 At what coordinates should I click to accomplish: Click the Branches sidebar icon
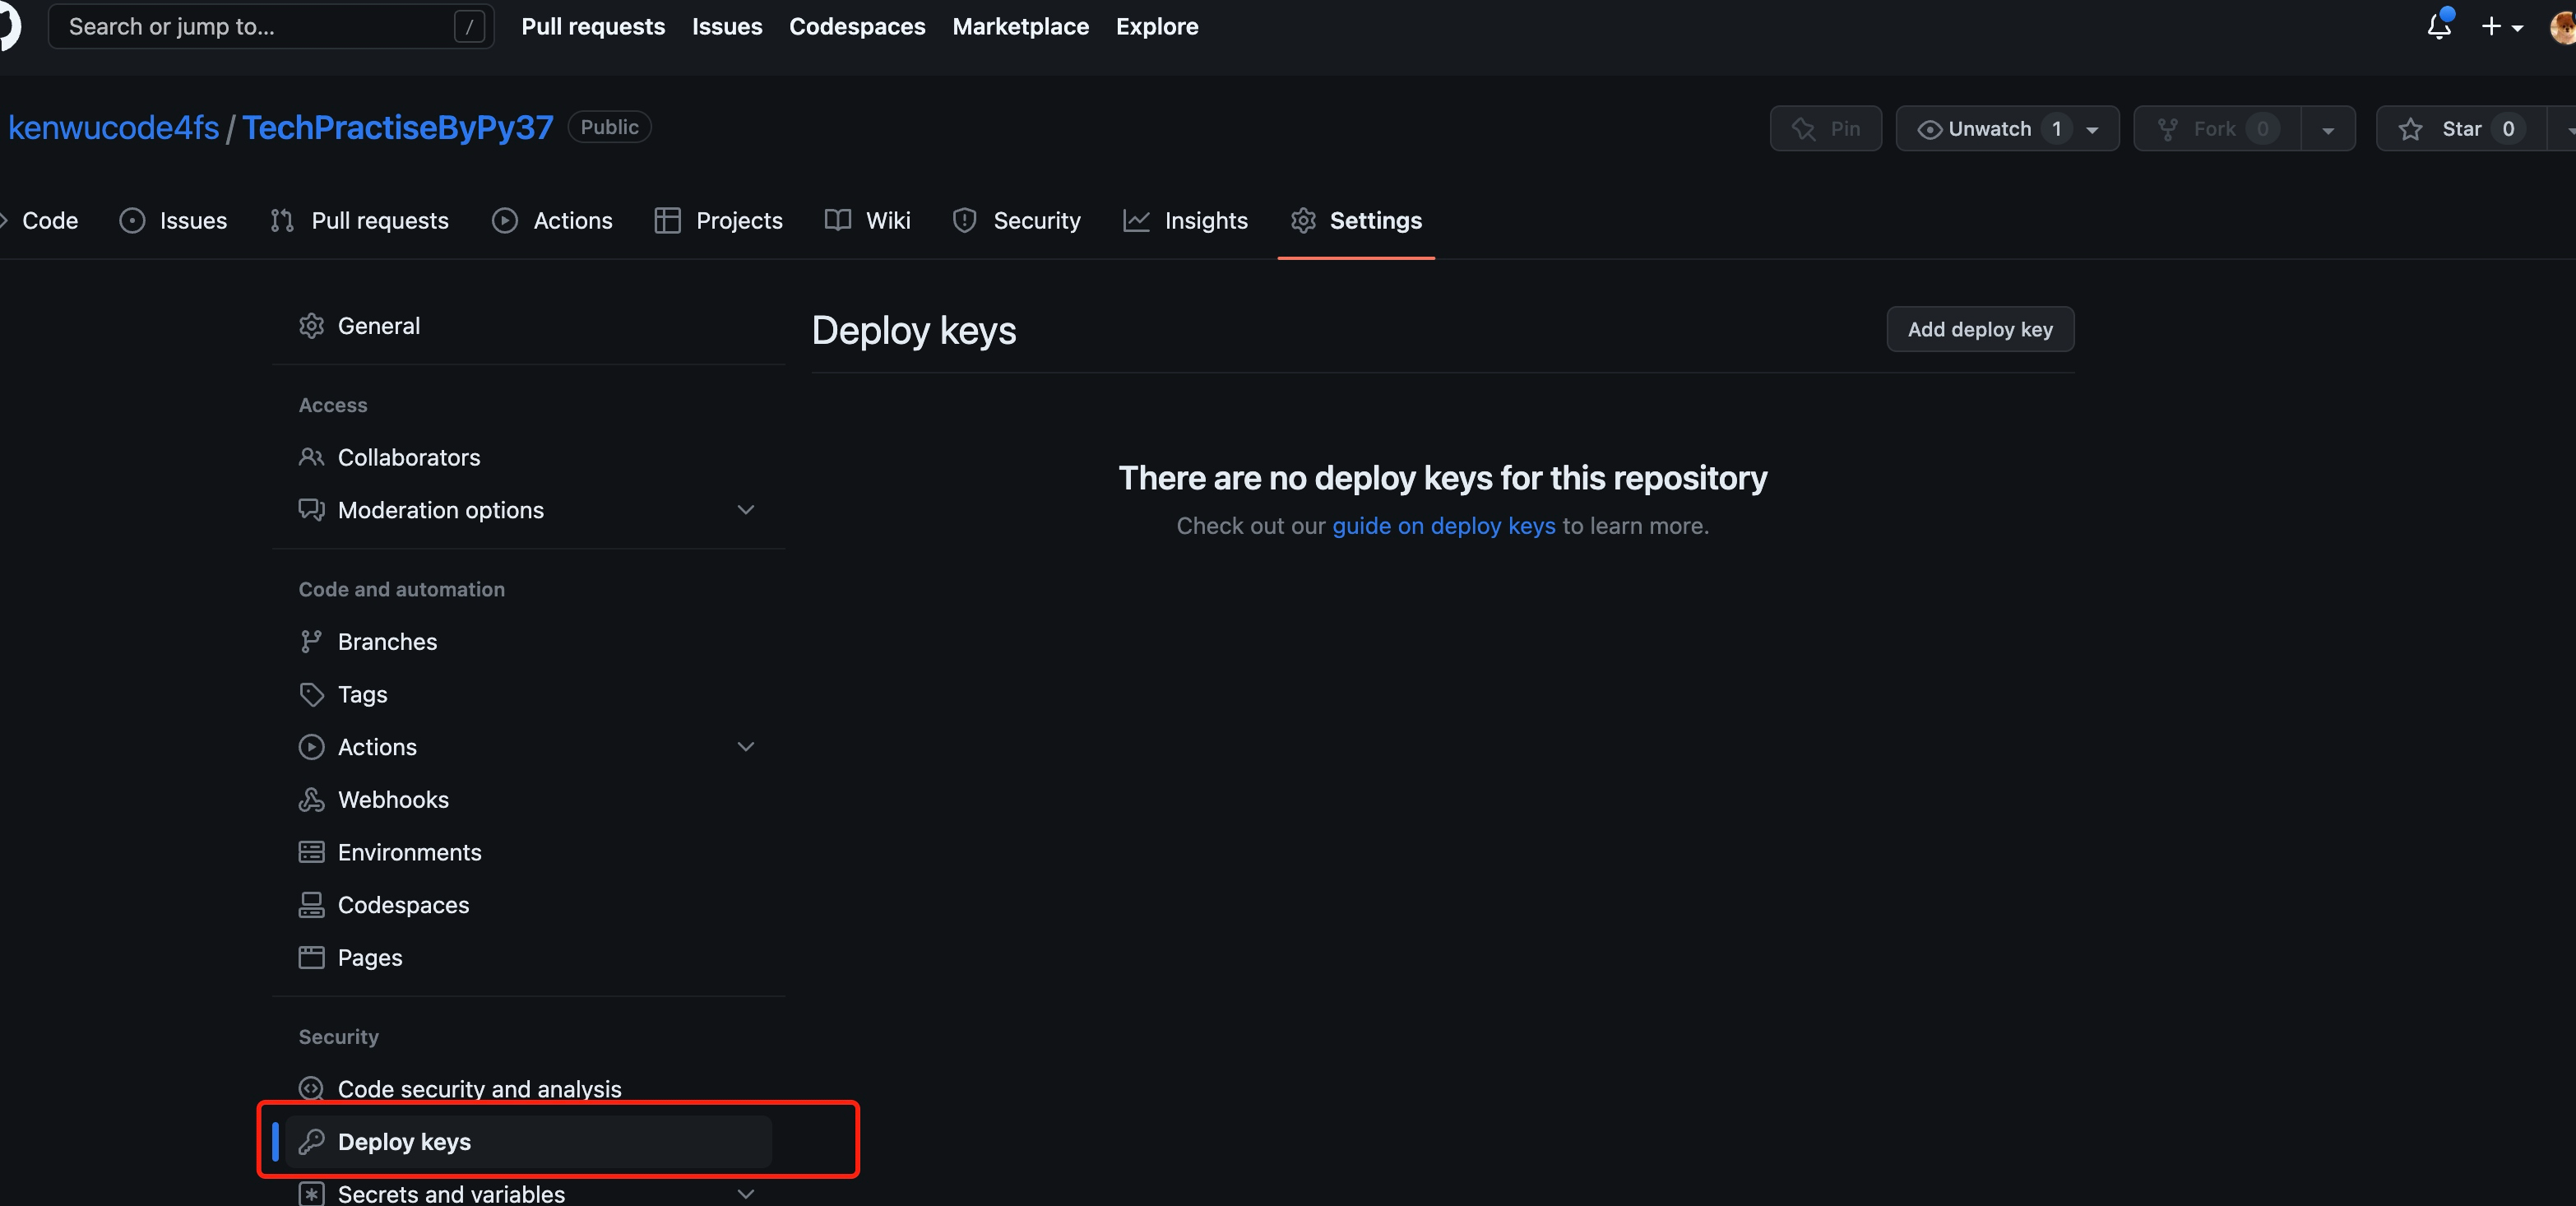[311, 641]
